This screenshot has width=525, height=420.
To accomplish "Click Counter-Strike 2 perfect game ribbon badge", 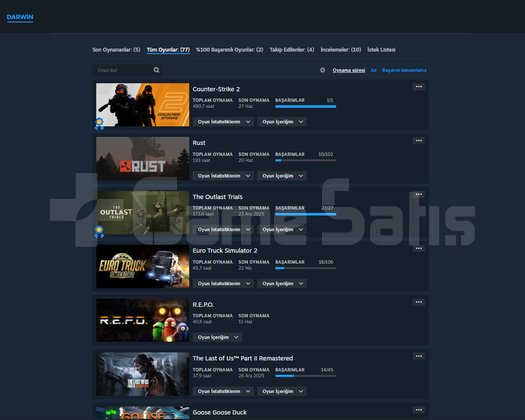I will tap(99, 124).
